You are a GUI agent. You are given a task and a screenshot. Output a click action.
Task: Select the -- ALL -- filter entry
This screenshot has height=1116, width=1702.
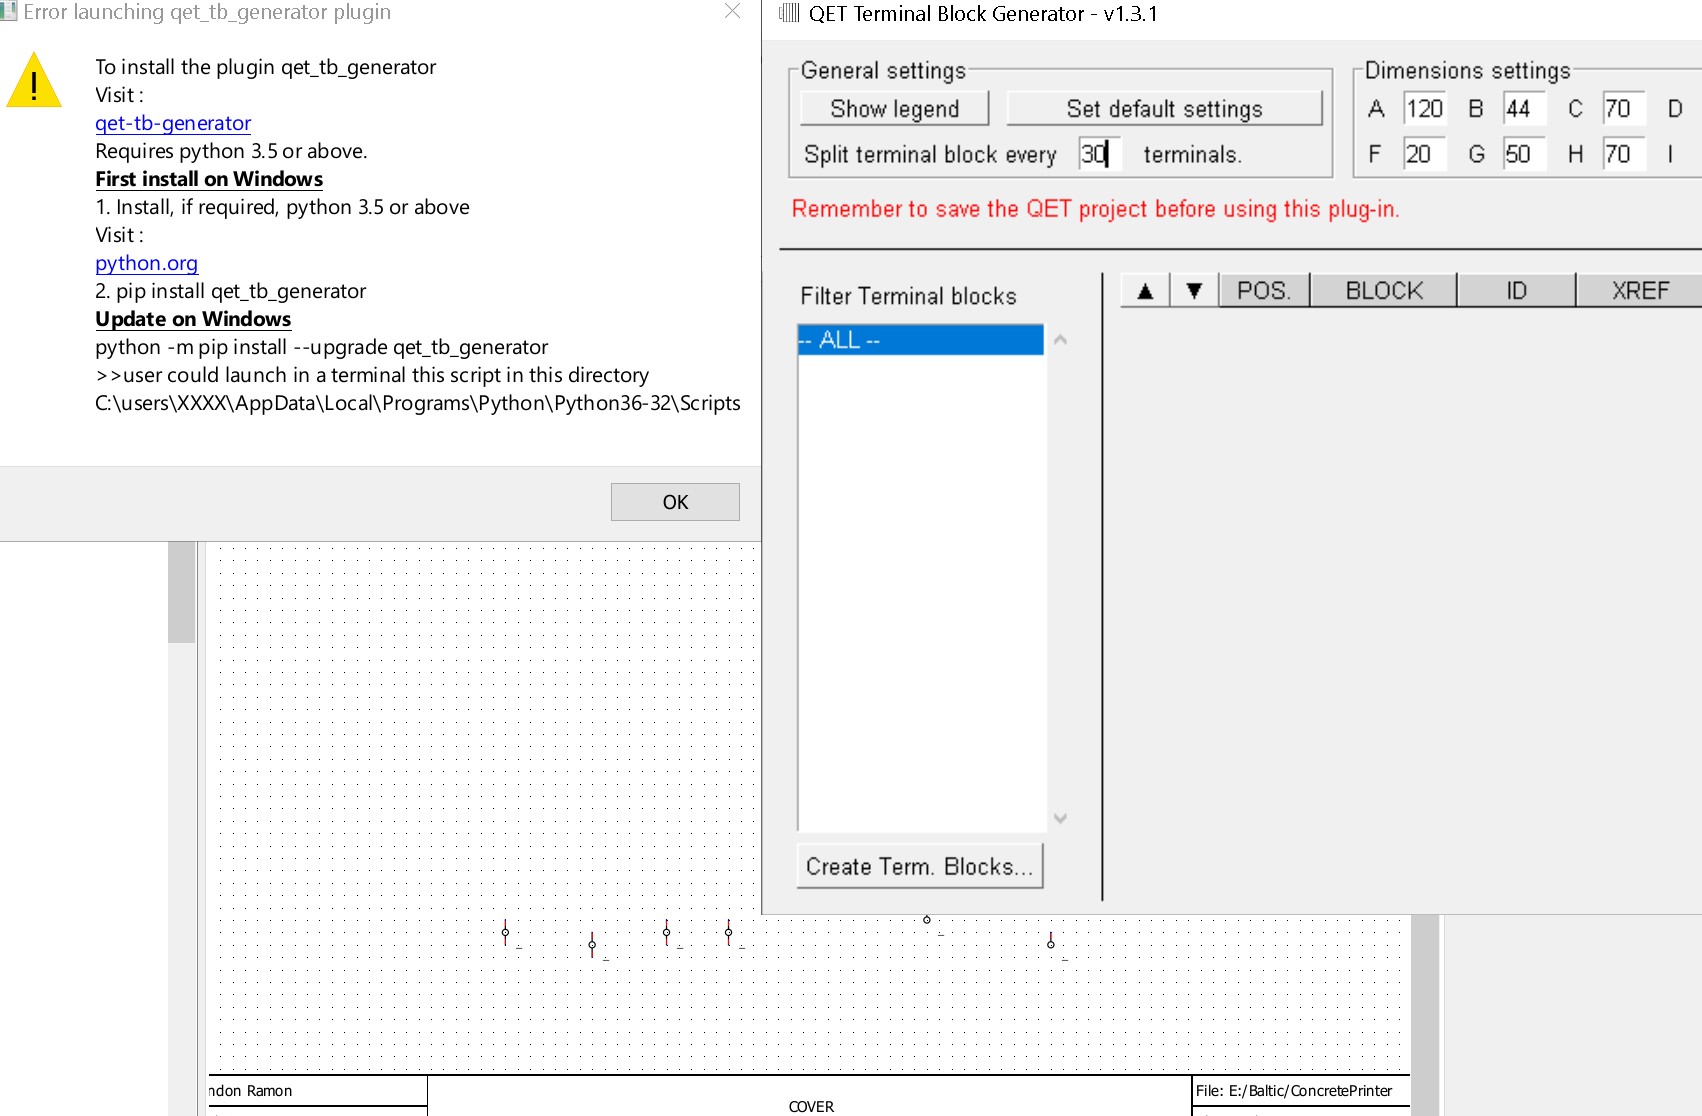point(920,340)
